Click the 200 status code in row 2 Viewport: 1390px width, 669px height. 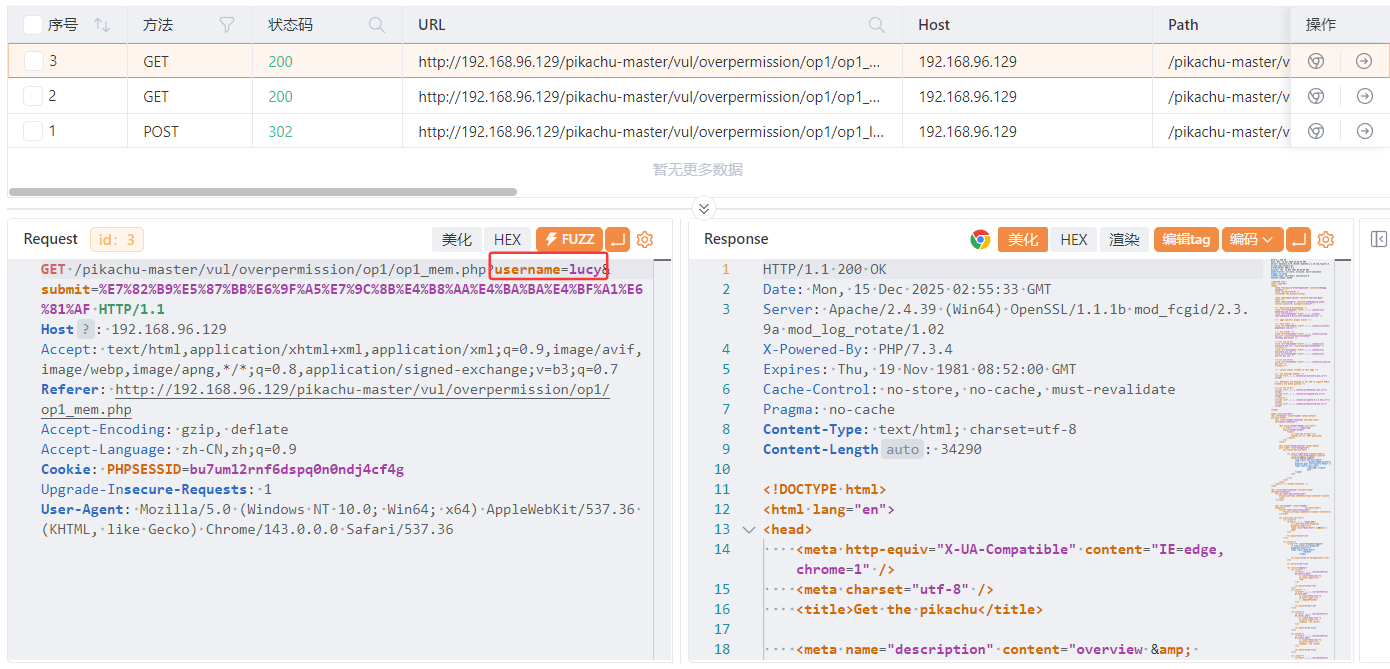point(280,96)
